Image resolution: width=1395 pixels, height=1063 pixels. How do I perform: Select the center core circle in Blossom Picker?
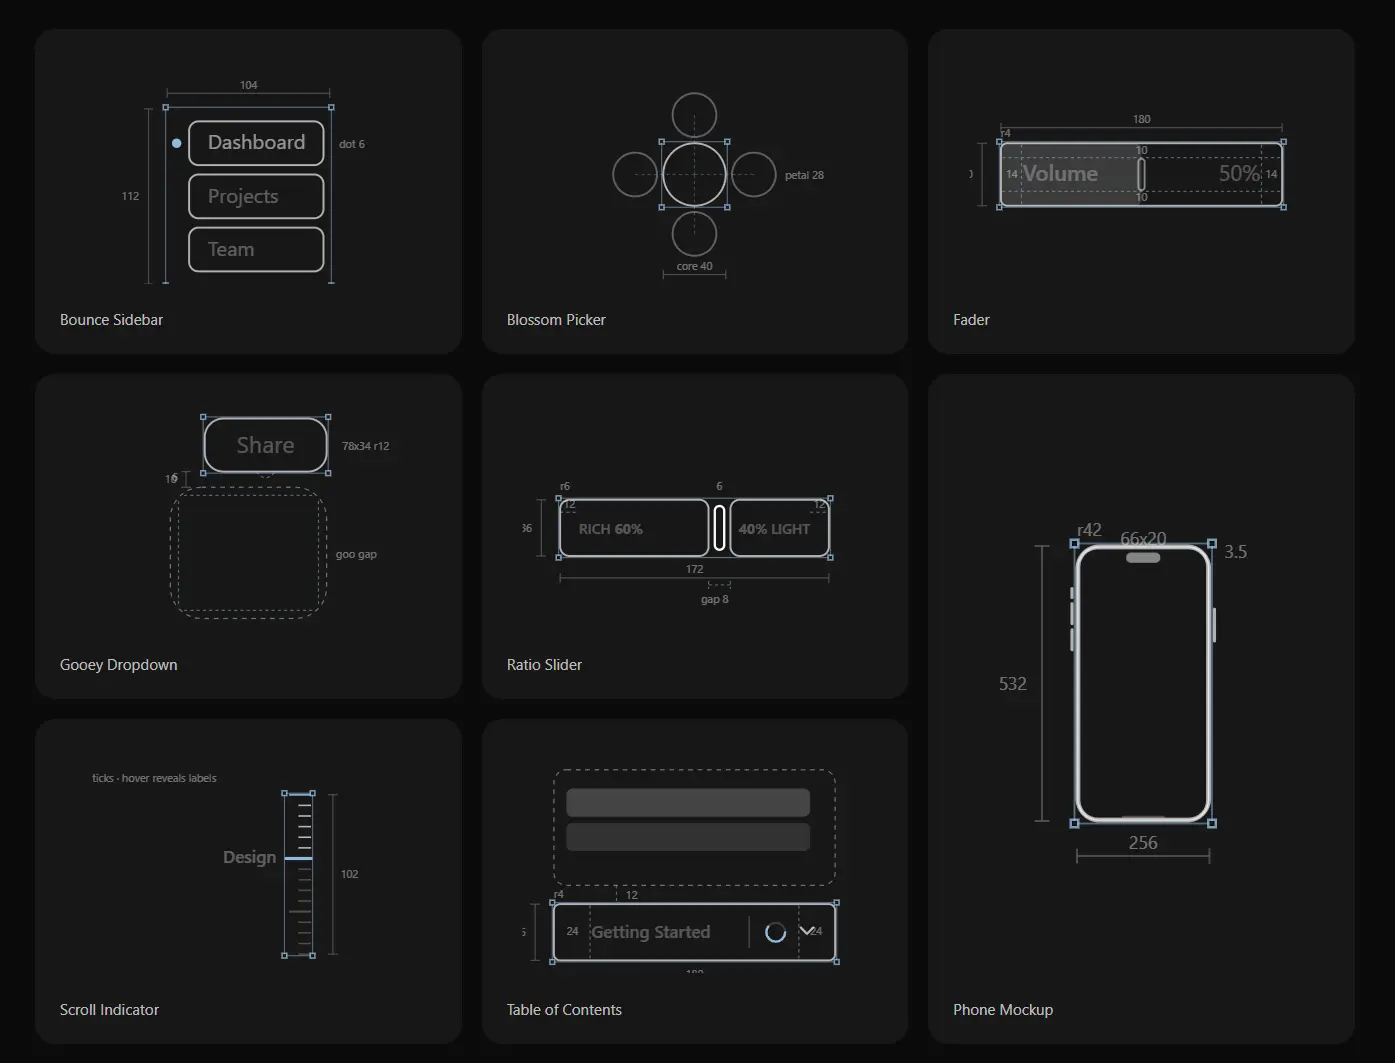694,175
